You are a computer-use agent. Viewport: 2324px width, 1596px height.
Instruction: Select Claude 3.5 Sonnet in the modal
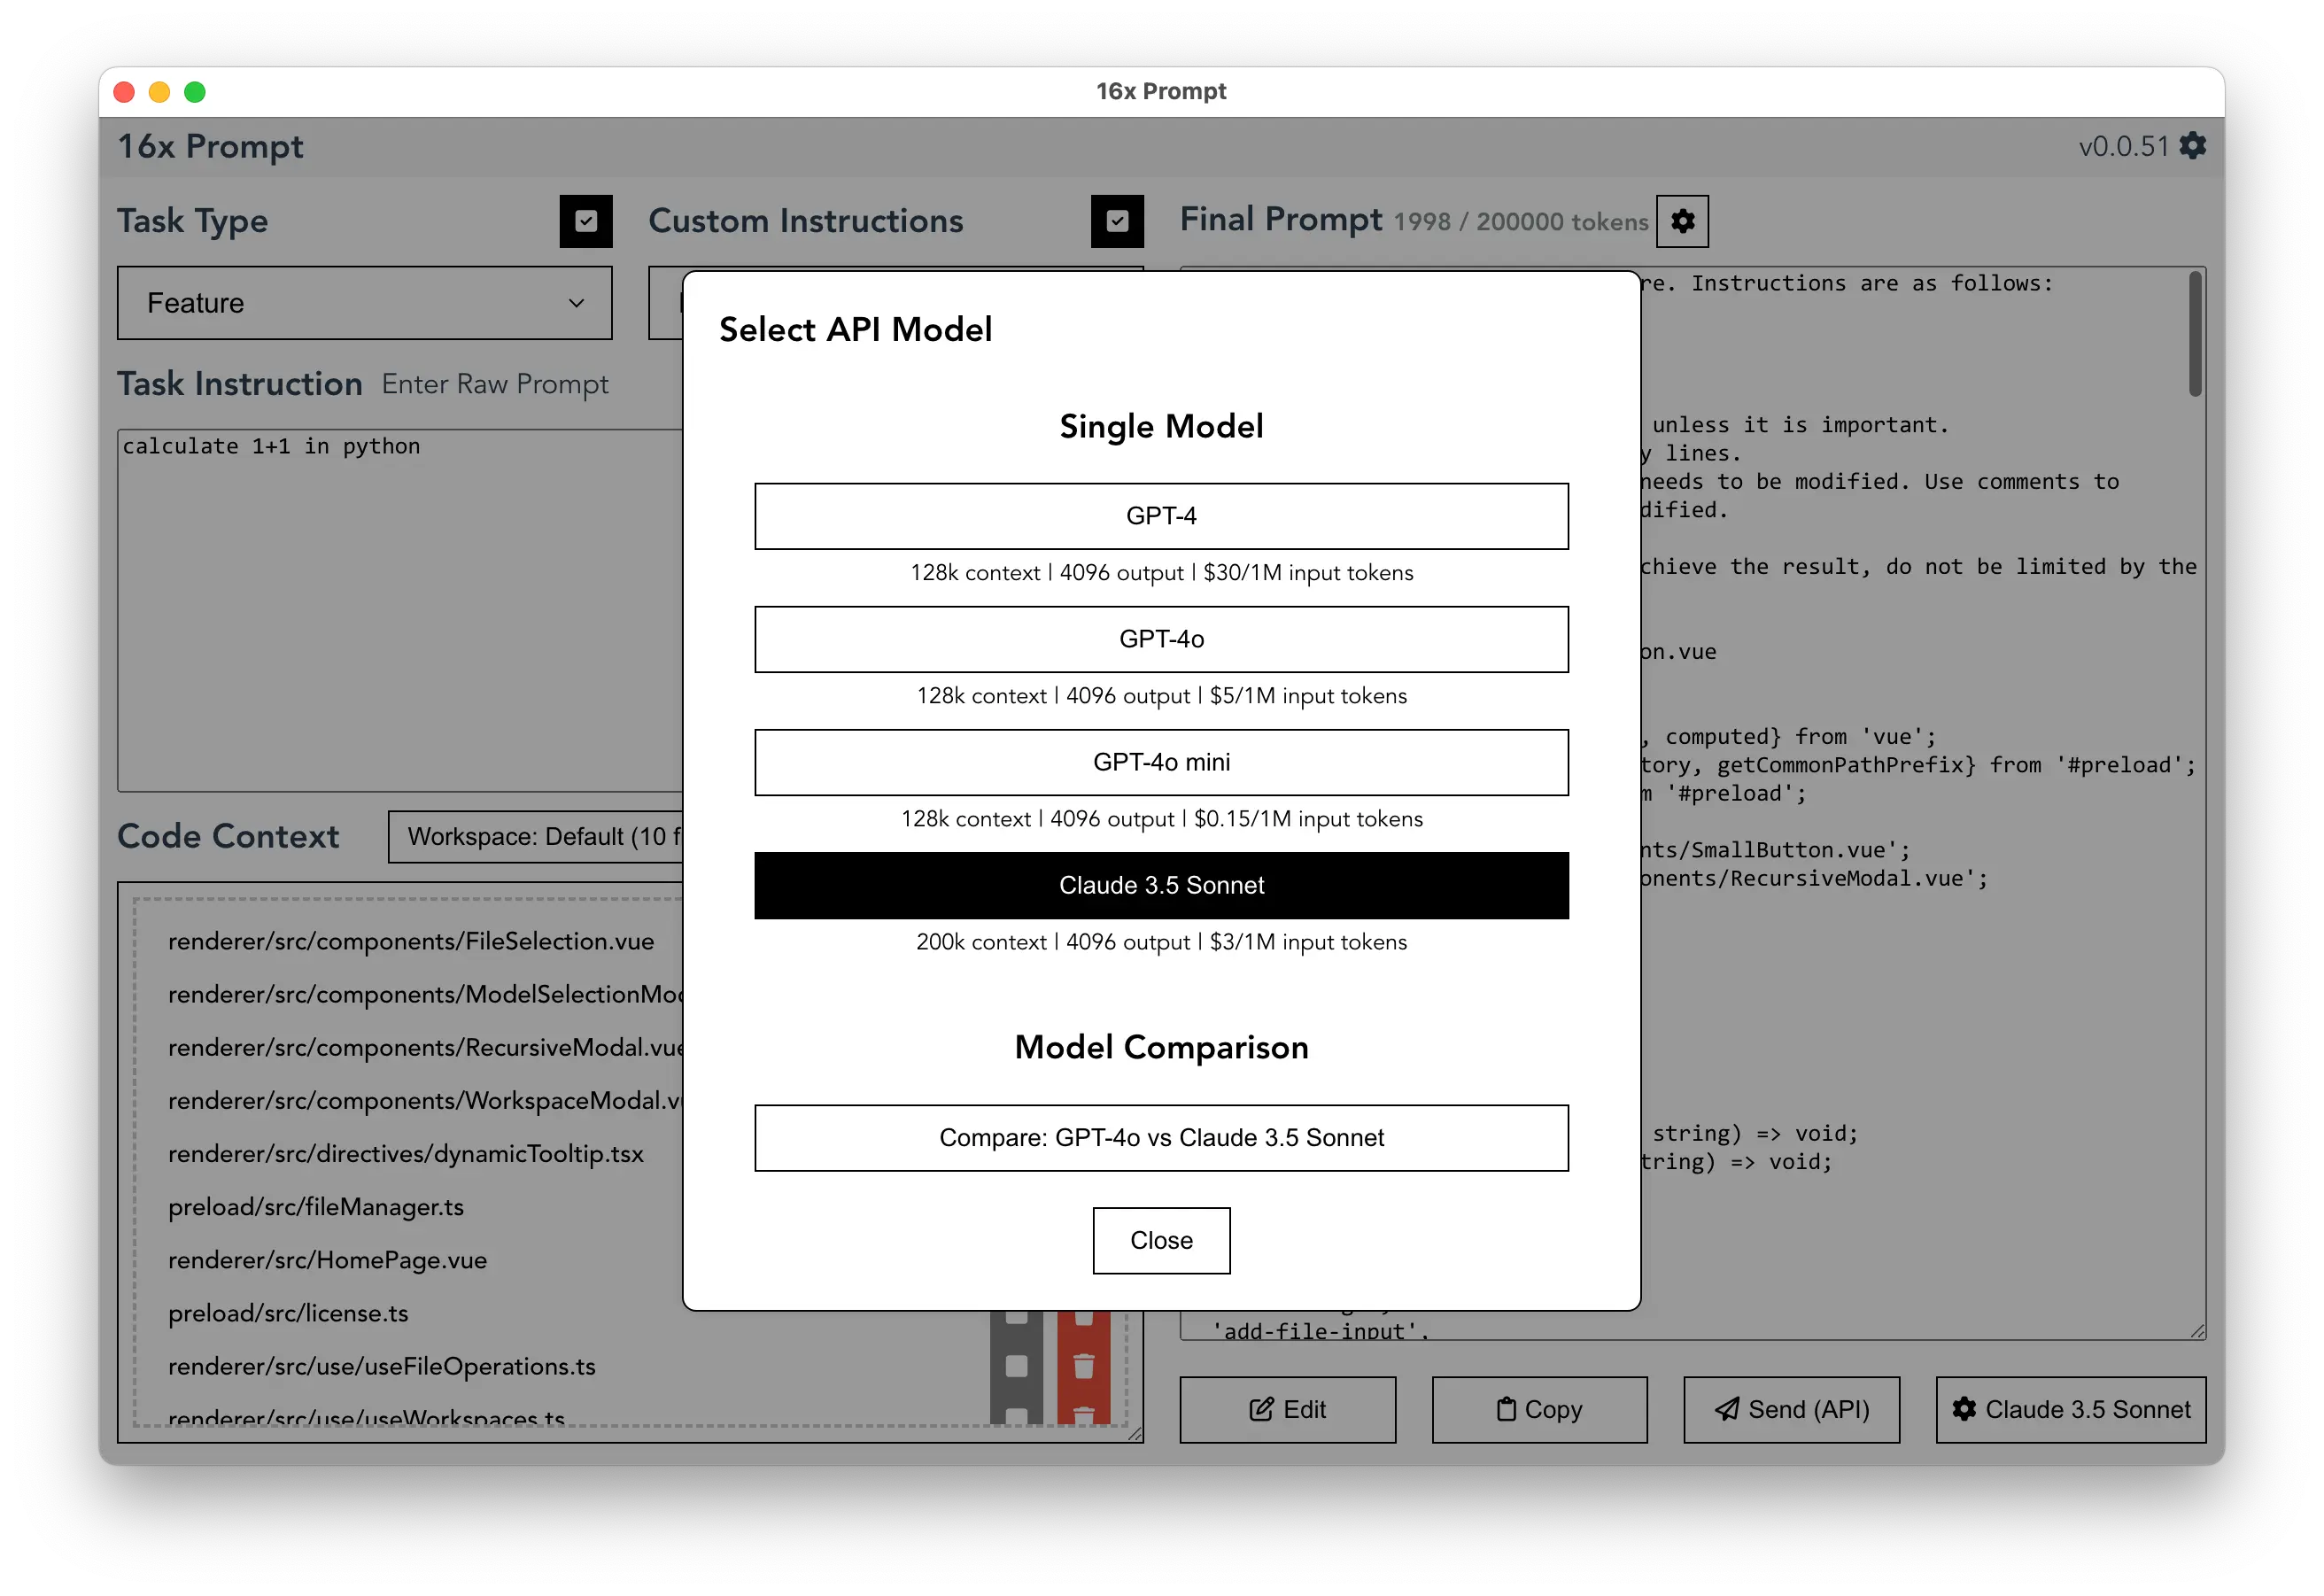tap(1161, 885)
